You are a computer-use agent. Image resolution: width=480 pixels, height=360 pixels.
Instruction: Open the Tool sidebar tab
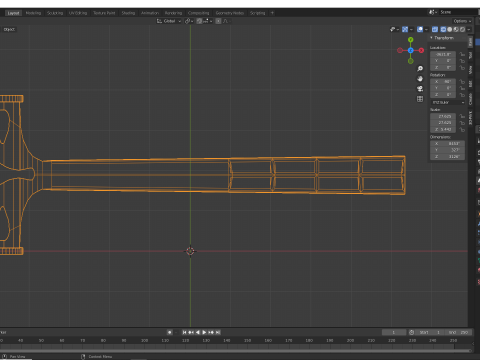click(x=471, y=55)
